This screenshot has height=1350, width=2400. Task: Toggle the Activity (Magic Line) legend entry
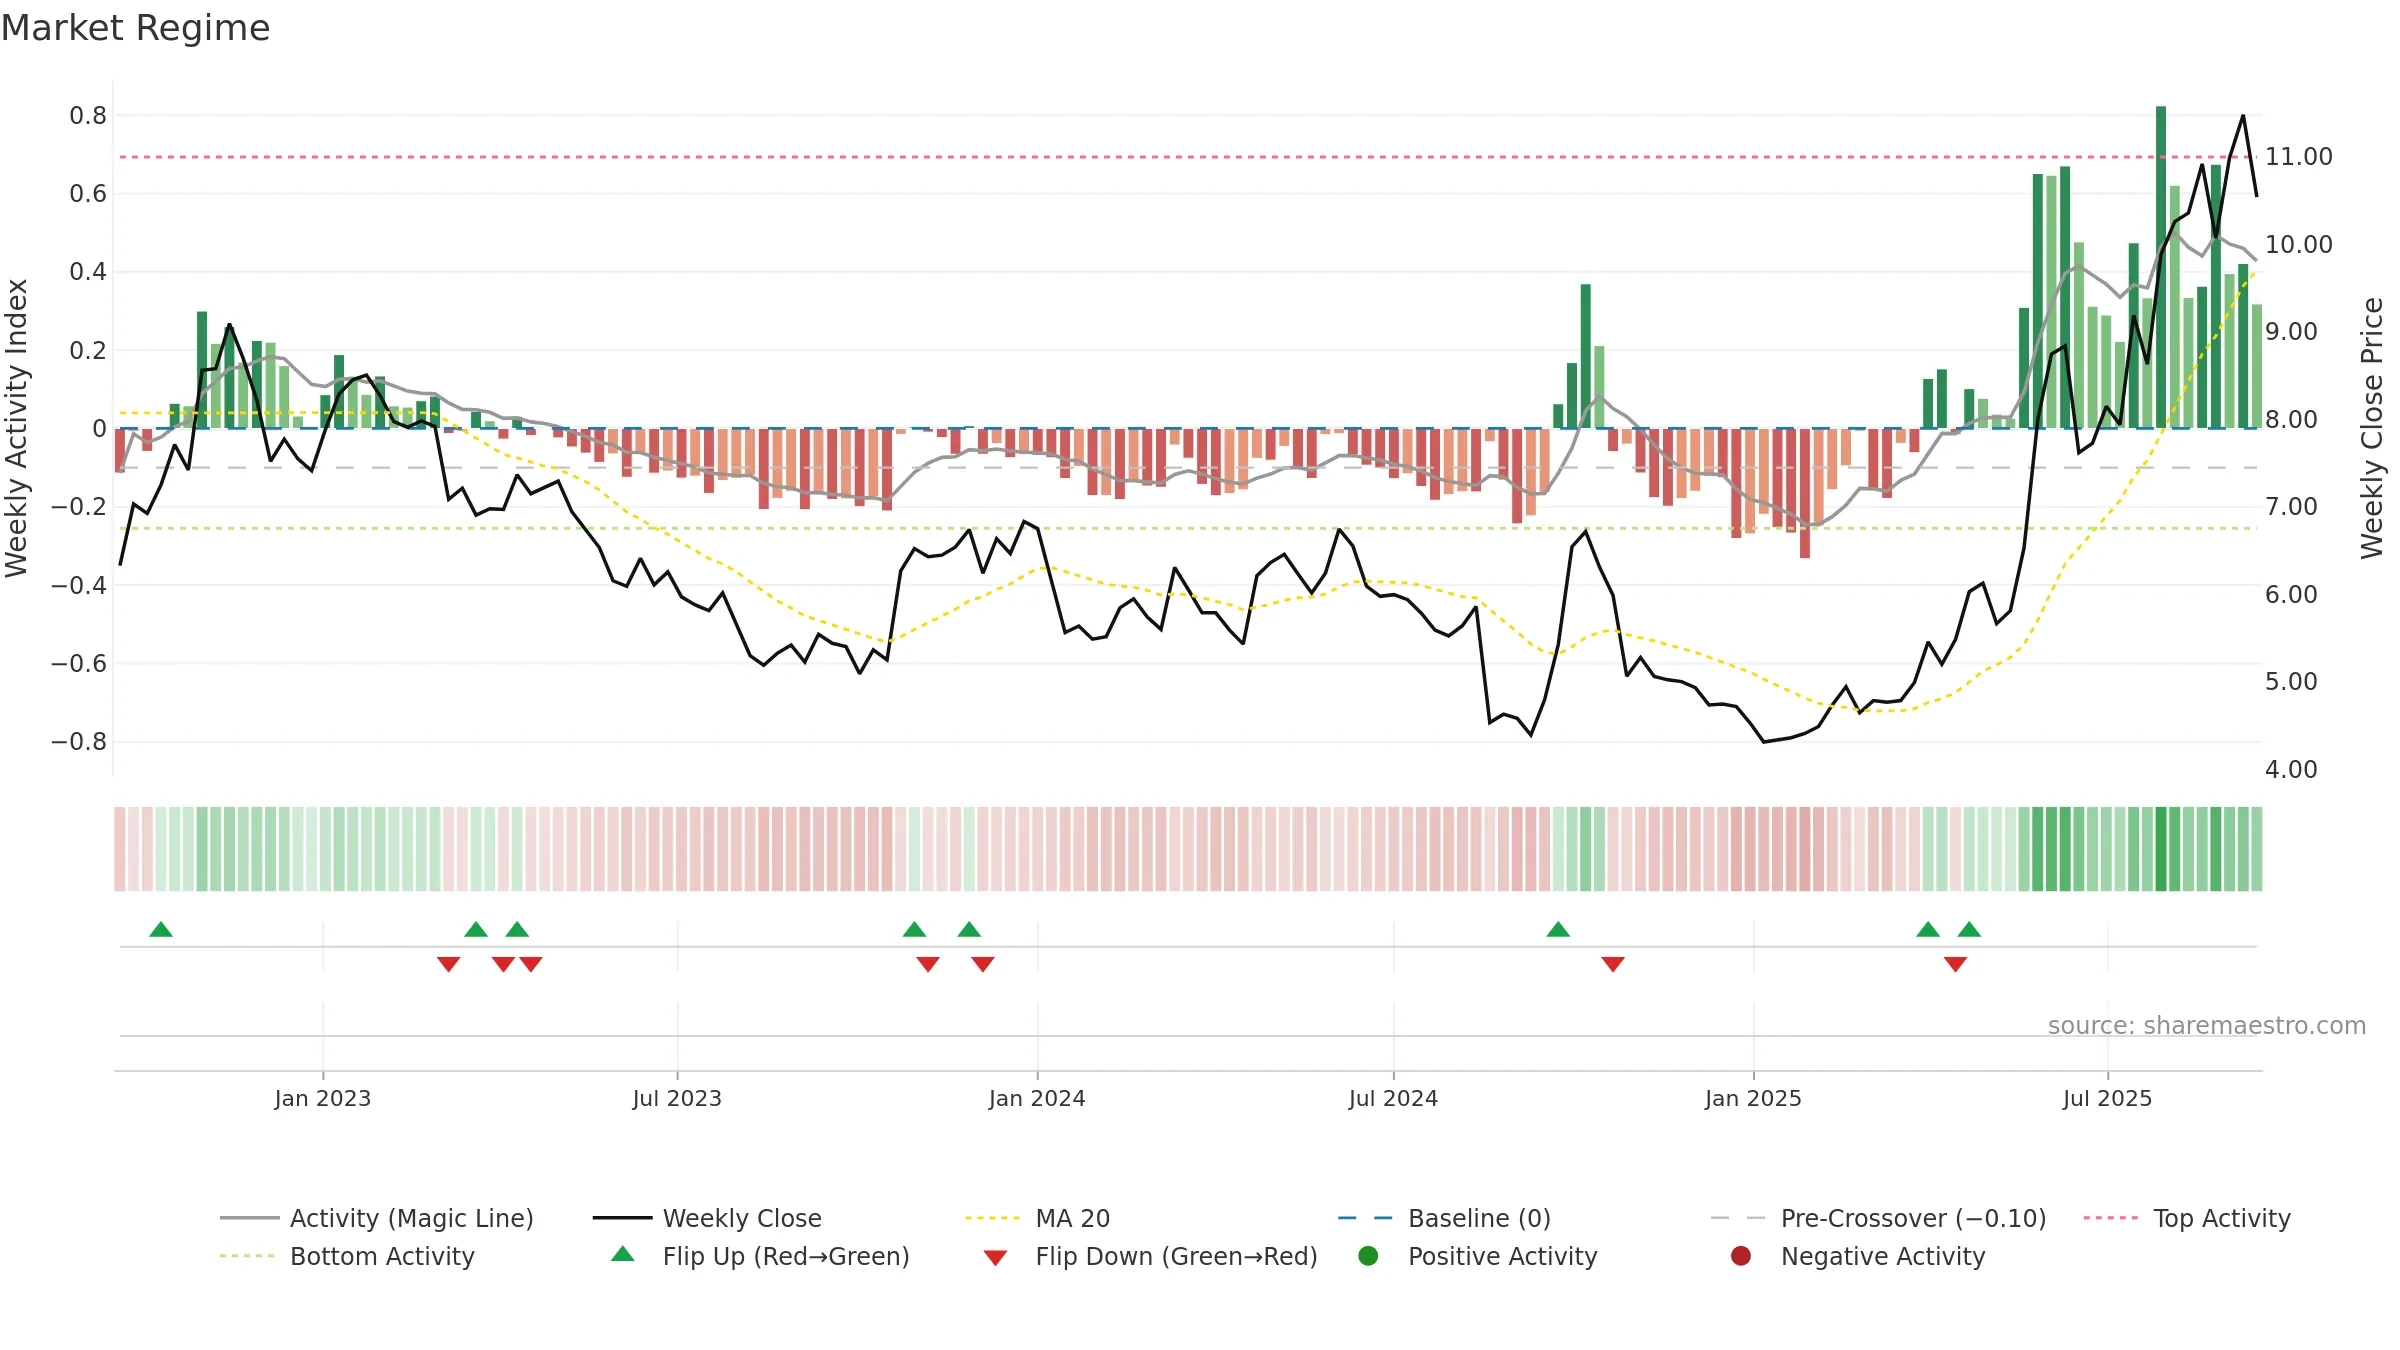pyautogui.click(x=377, y=1218)
